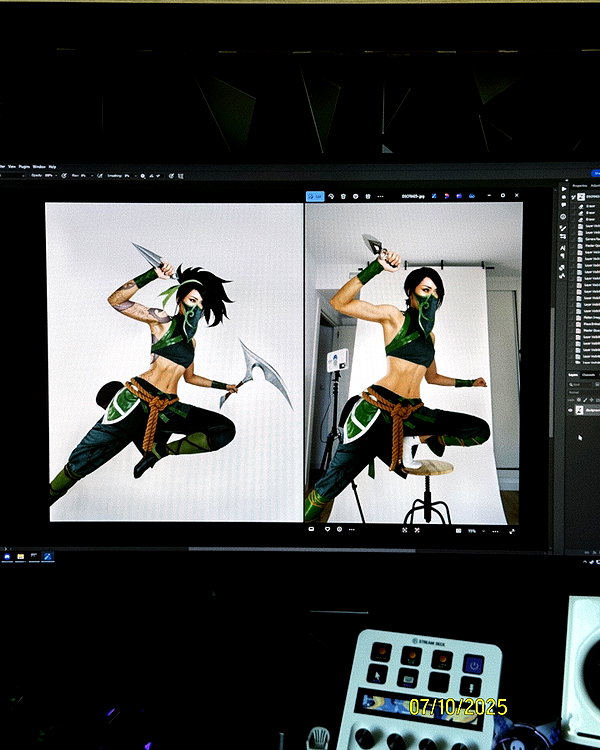Open the bottom-left more options in Photos
This screenshot has height=750, width=600.
coord(352,529)
